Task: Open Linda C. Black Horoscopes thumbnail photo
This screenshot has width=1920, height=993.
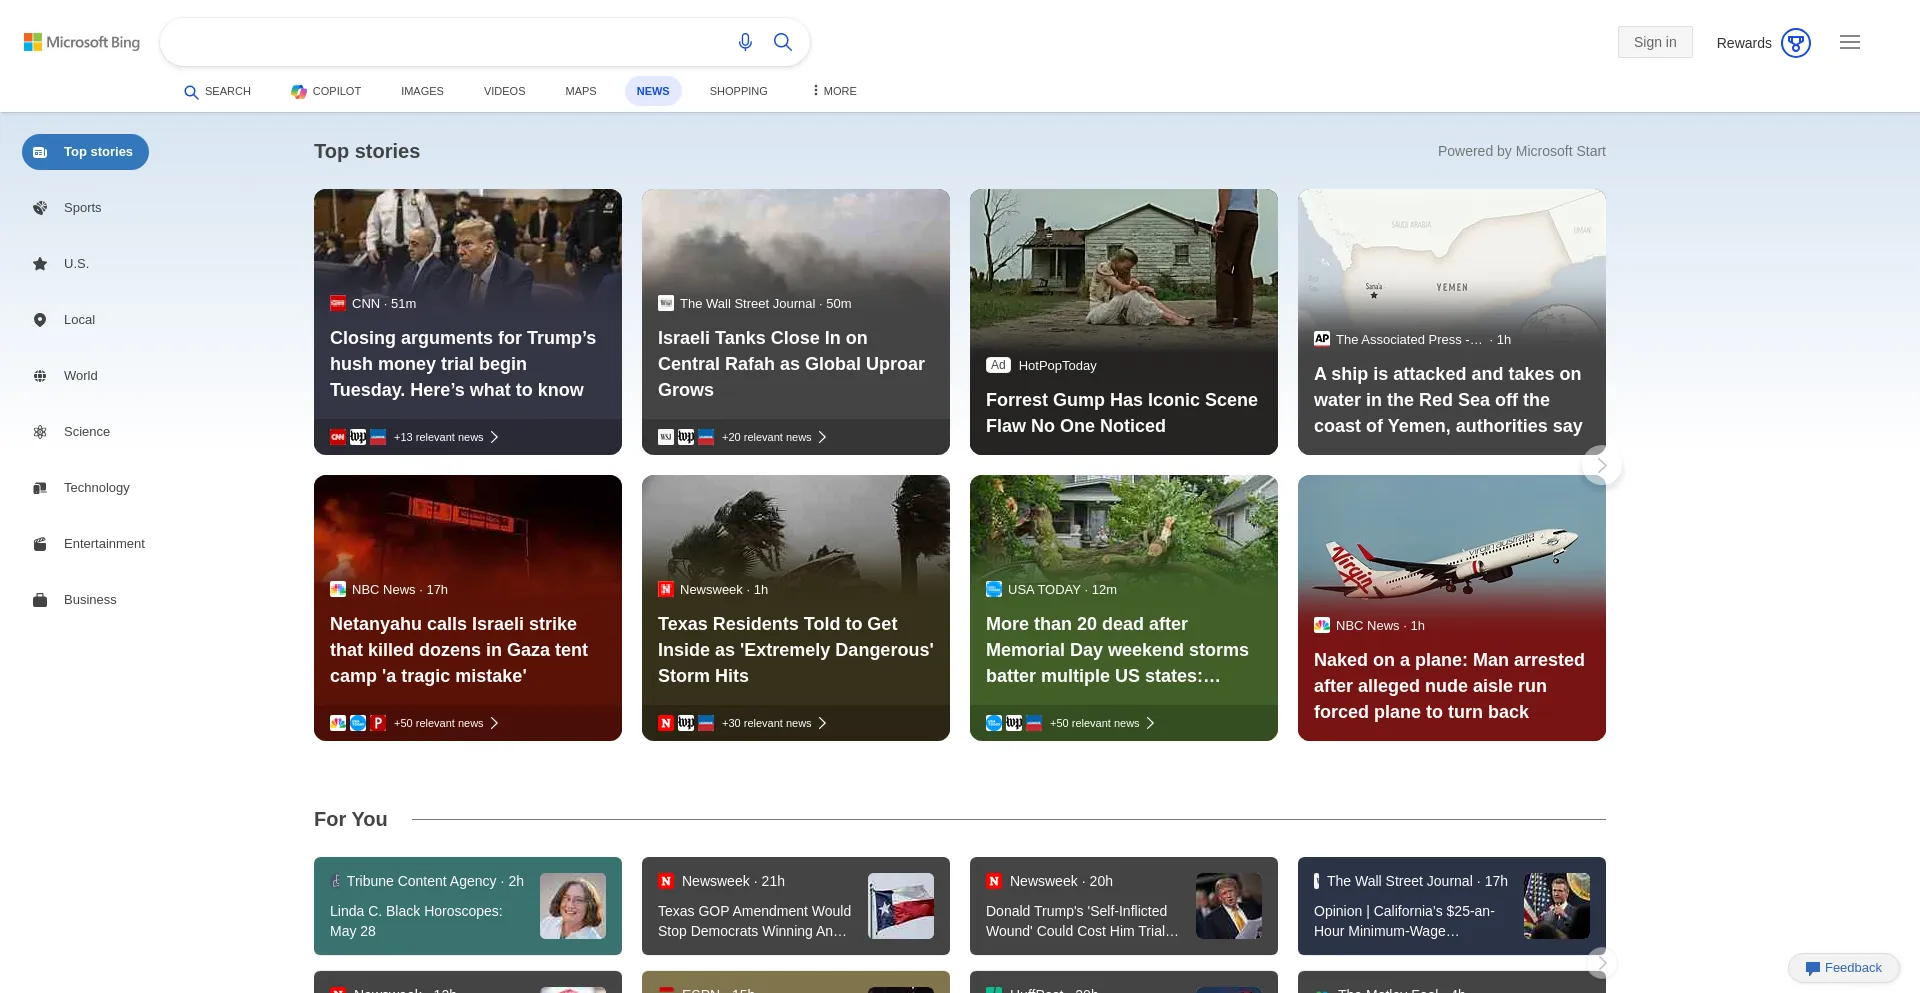Action: (573, 906)
